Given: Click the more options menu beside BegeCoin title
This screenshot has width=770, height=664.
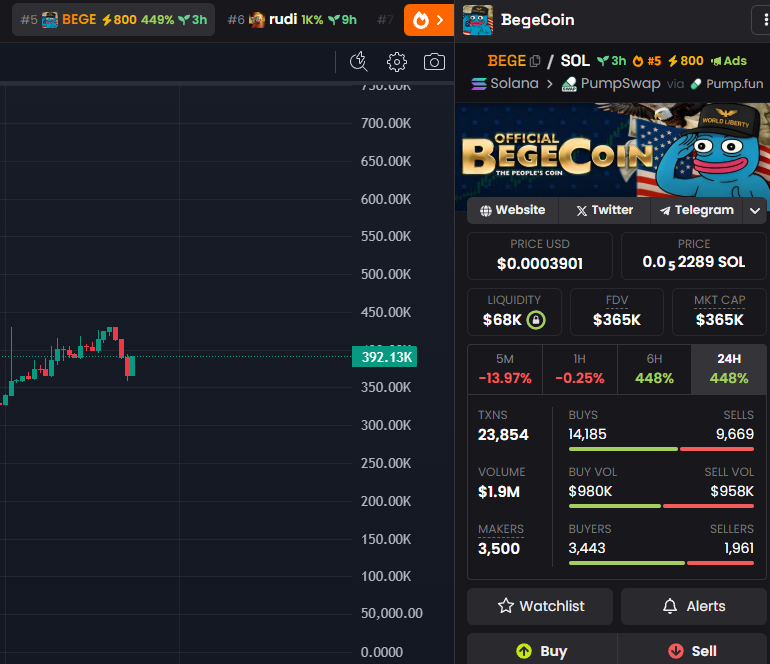Looking at the screenshot, I should (762, 20).
